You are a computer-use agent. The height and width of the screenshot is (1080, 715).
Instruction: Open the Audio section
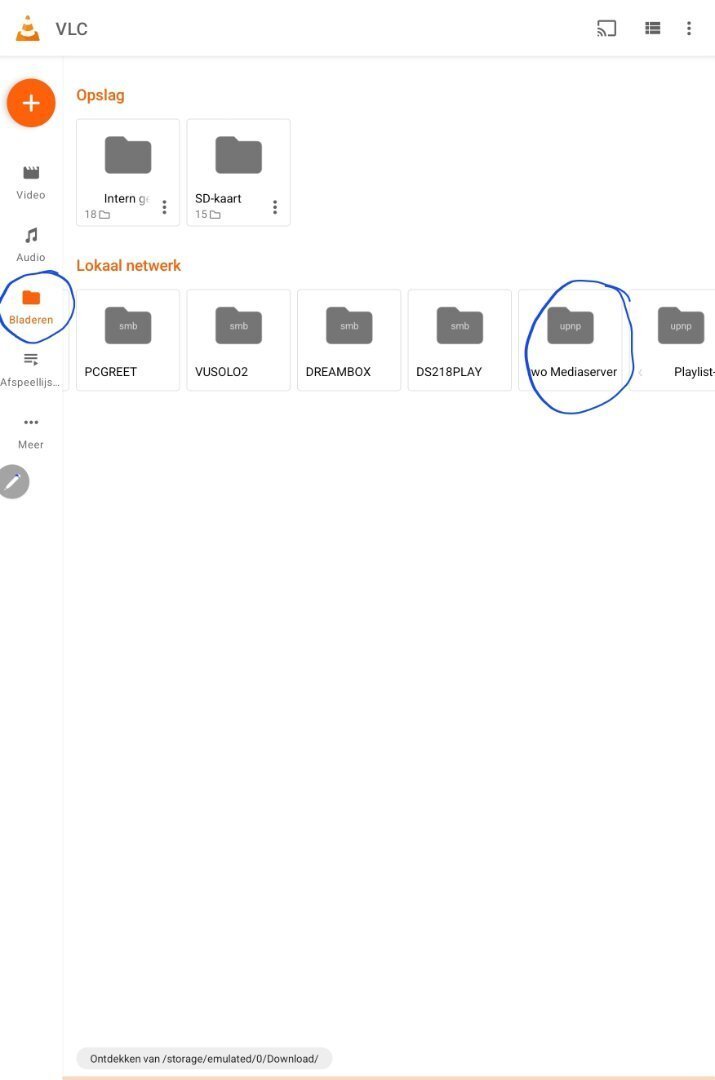click(31, 244)
